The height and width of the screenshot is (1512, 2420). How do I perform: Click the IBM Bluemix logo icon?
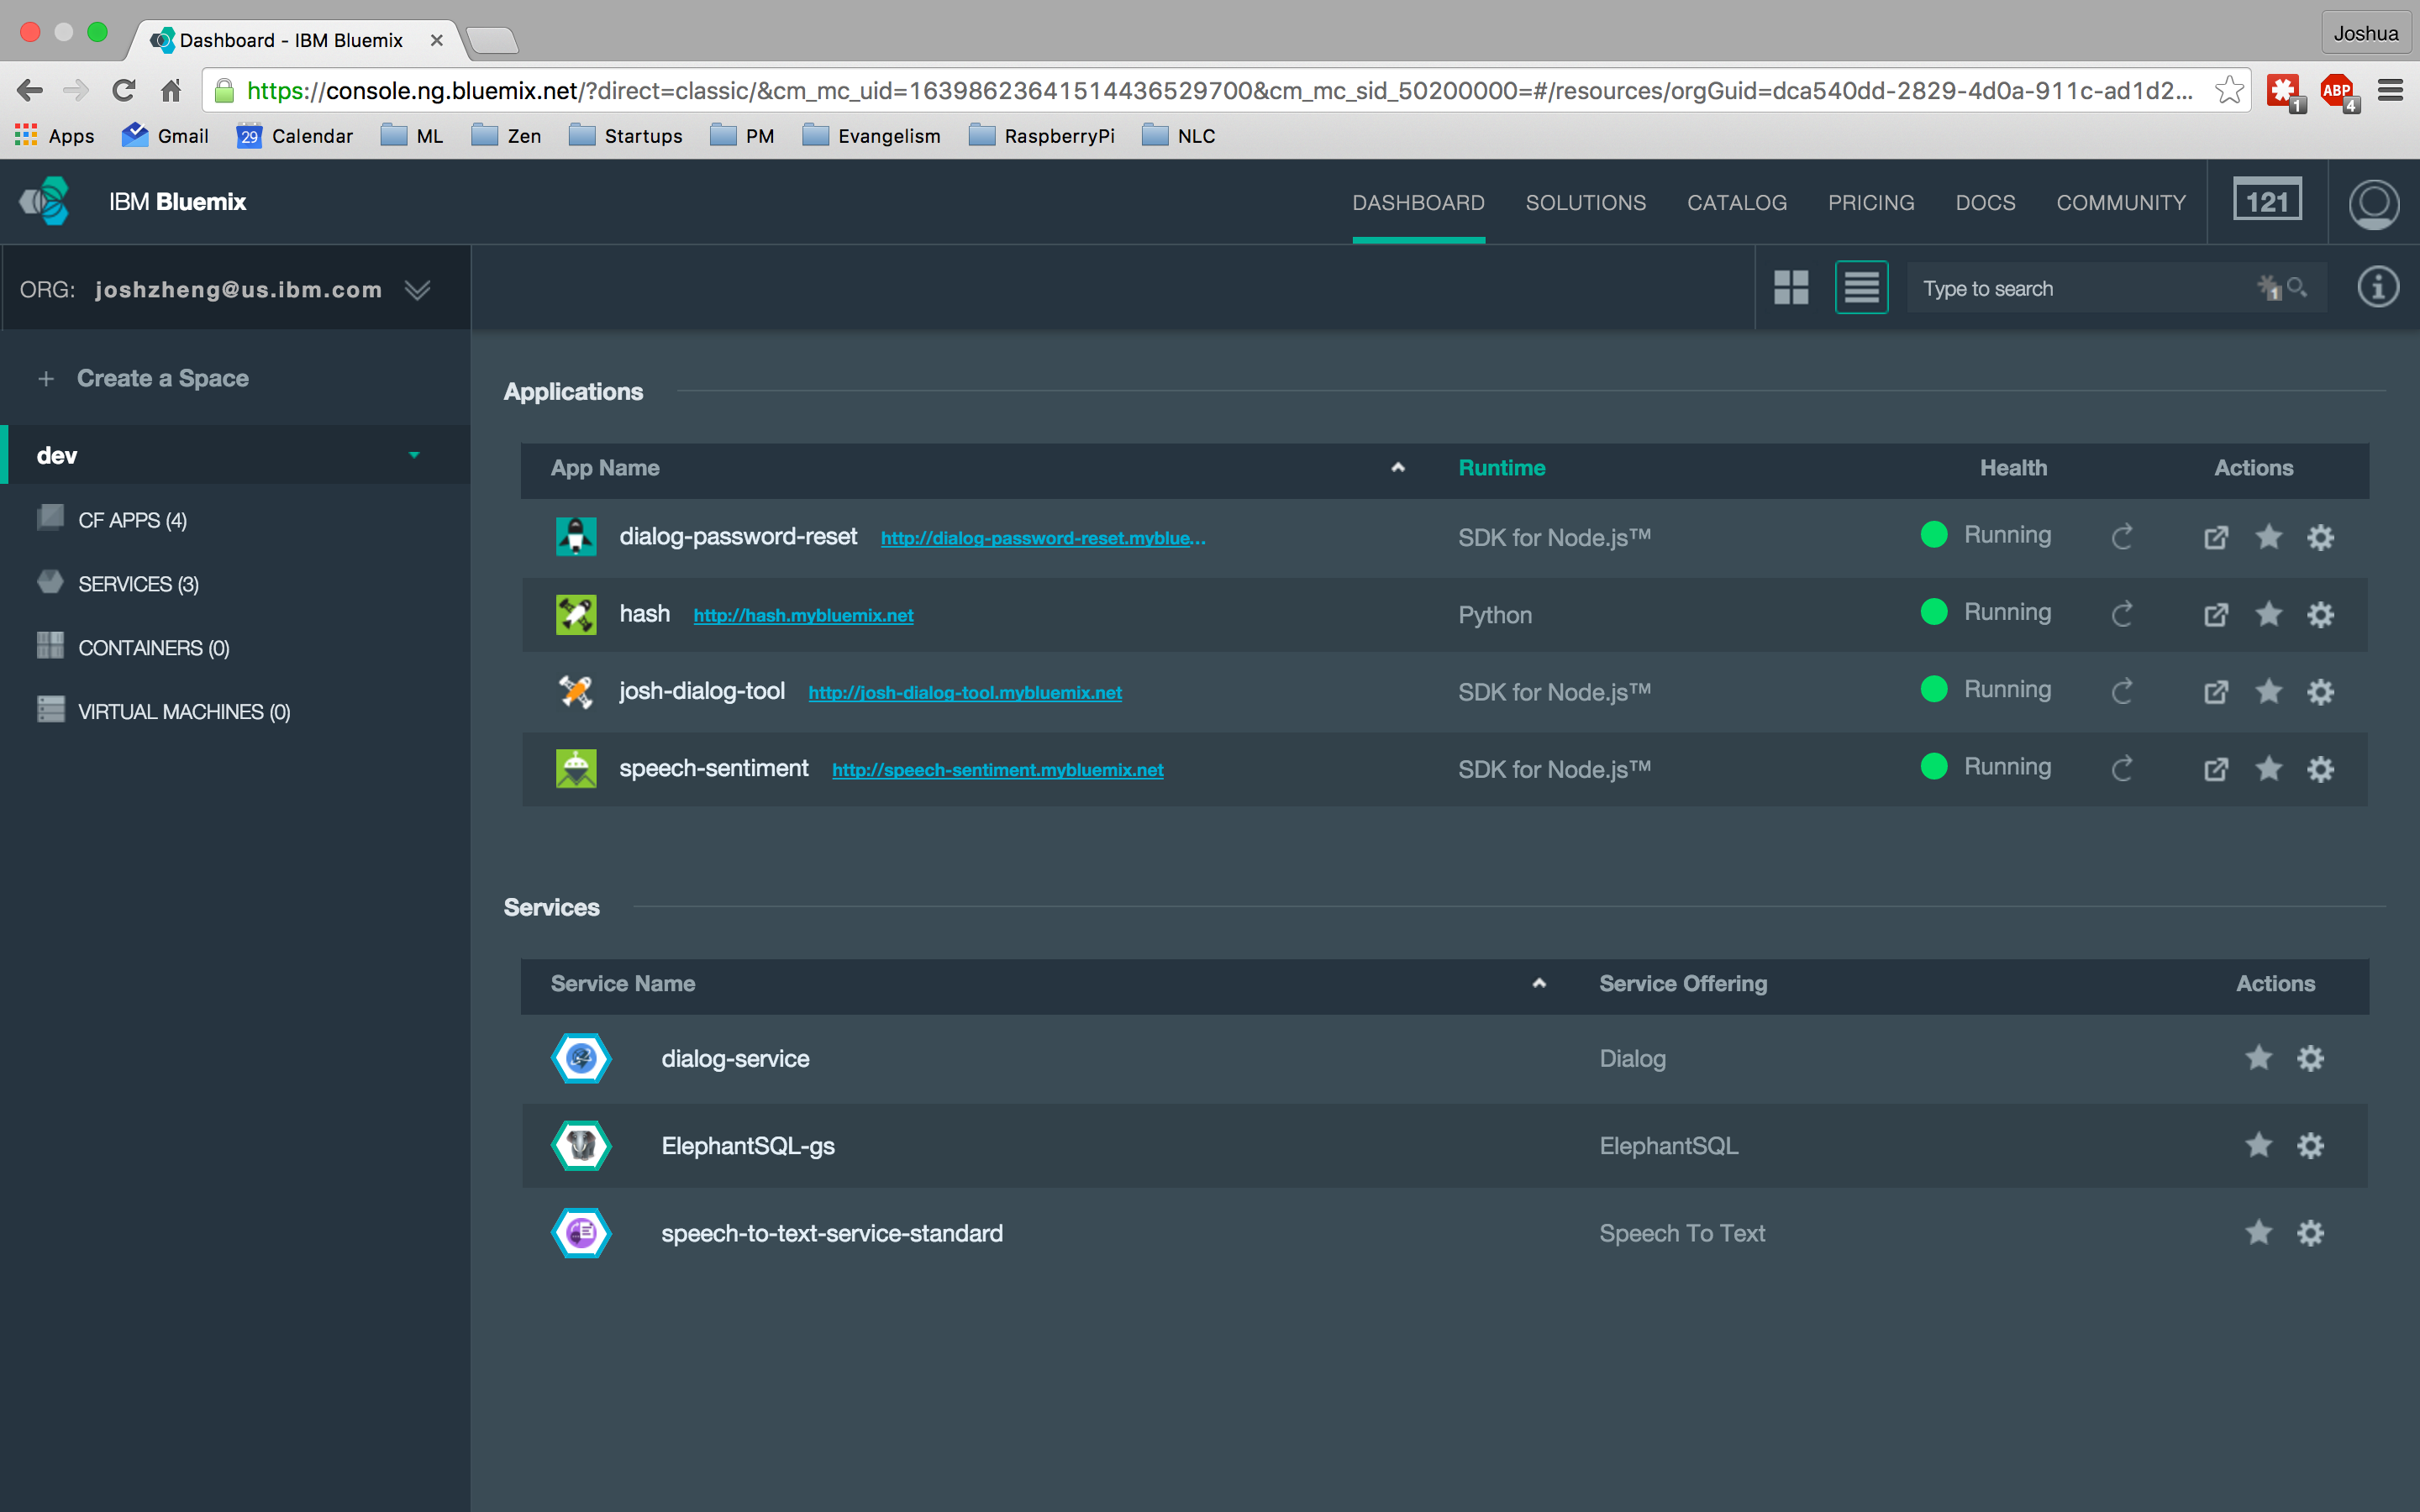[x=45, y=202]
